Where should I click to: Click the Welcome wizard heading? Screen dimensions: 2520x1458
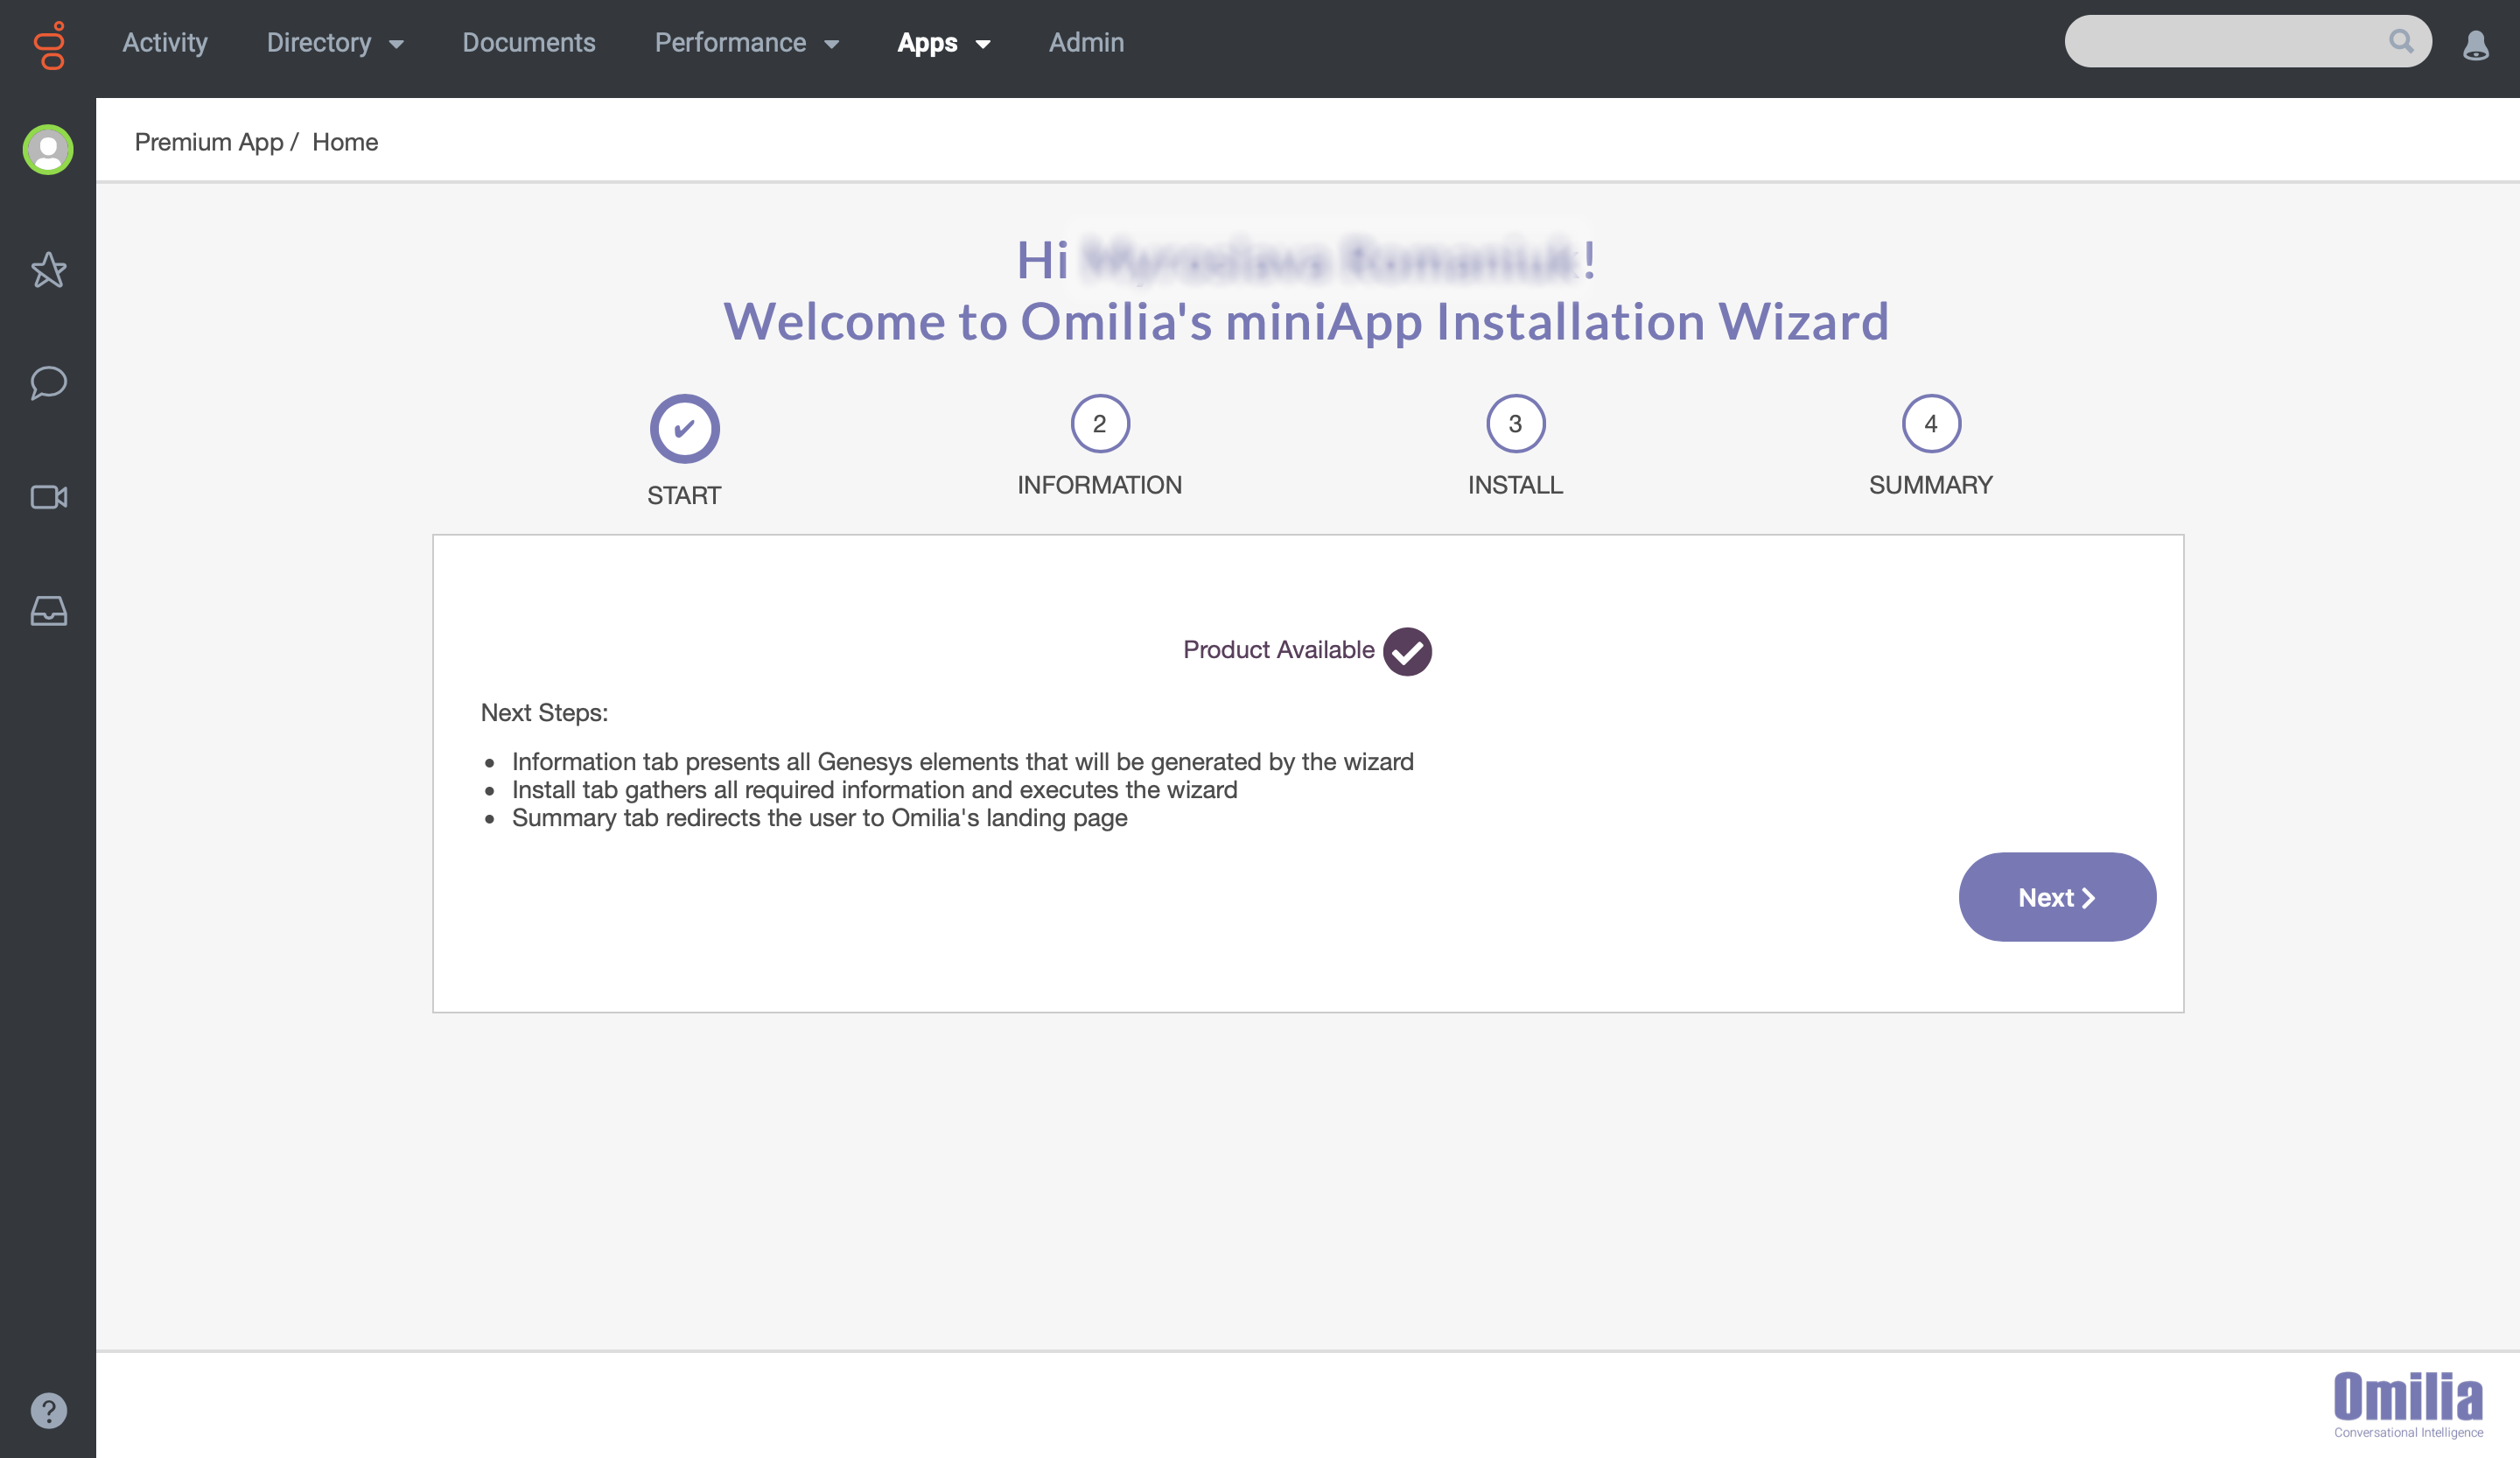tap(1306, 322)
